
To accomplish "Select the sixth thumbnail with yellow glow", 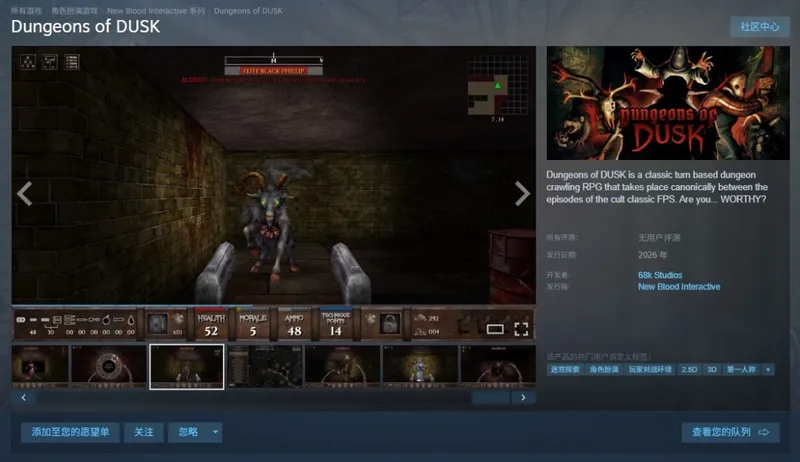I will pos(420,366).
